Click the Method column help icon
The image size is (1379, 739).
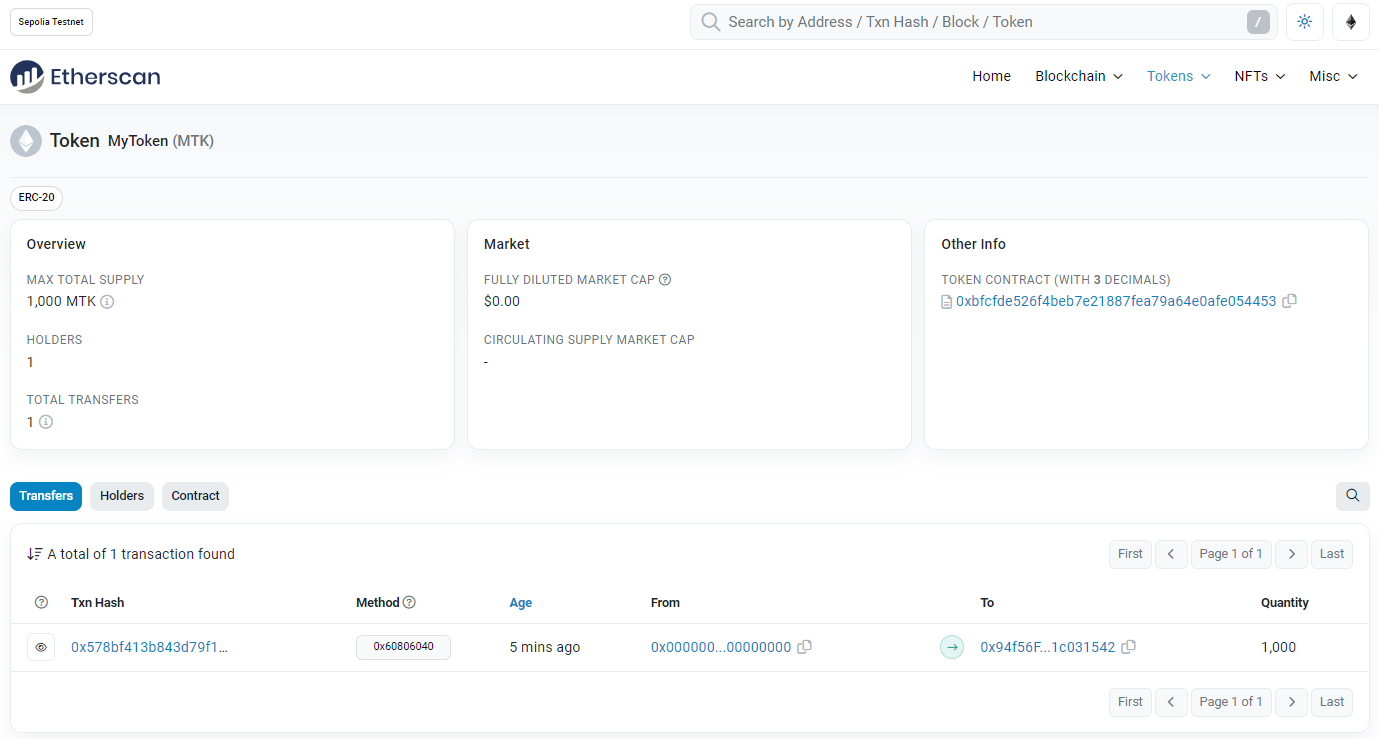tap(409, 603)
